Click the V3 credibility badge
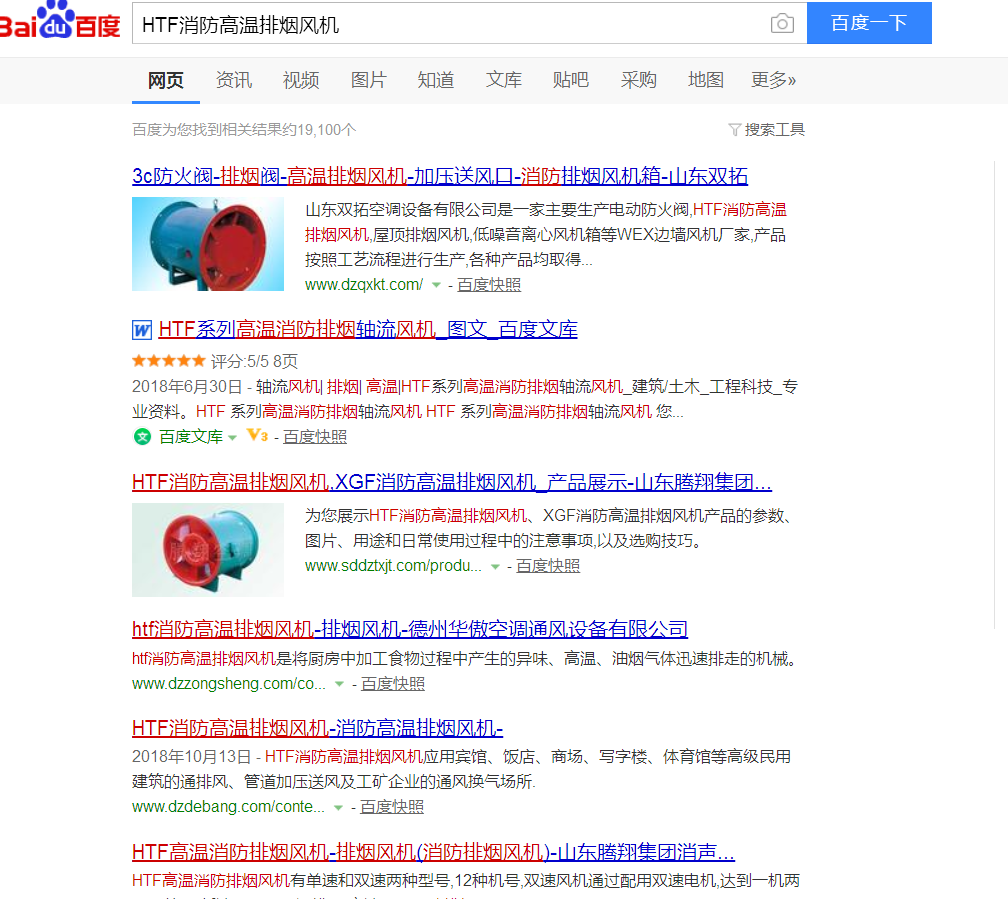Screen dimensions: 1008x899 coord(257,435)
